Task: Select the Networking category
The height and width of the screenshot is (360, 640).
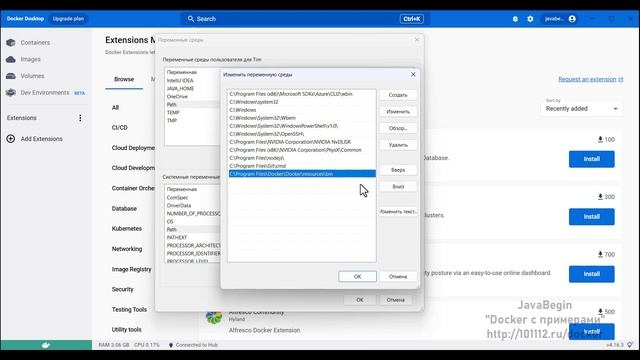Action: [127, 249]
